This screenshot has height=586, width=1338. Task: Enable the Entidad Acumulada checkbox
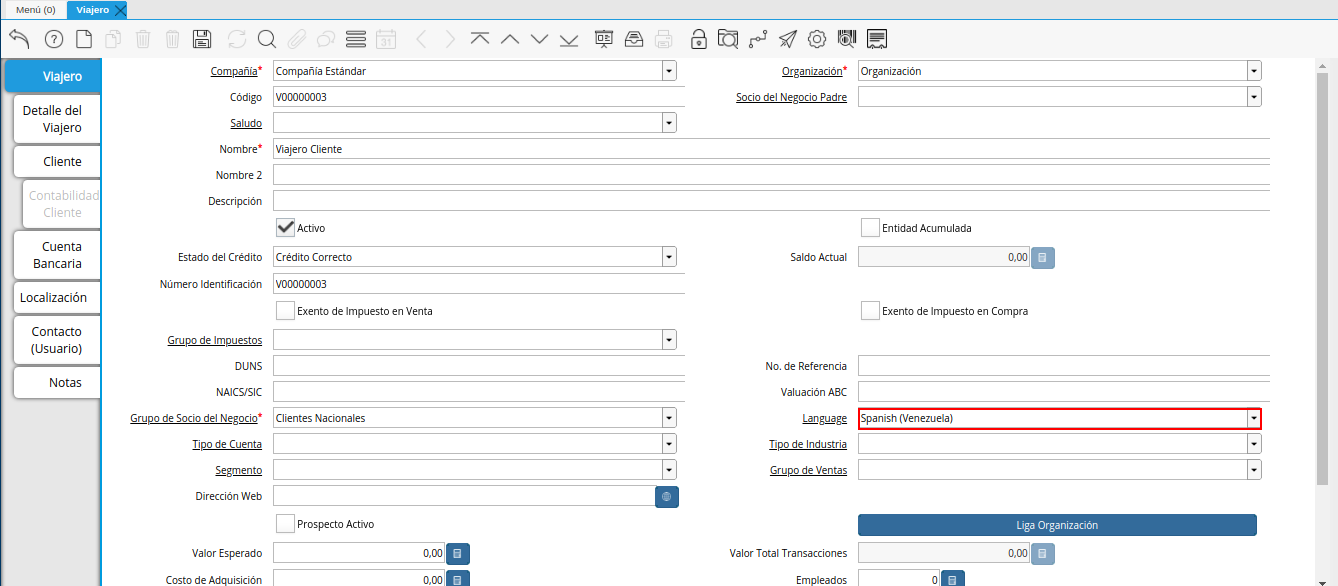(x=870, y=227)
